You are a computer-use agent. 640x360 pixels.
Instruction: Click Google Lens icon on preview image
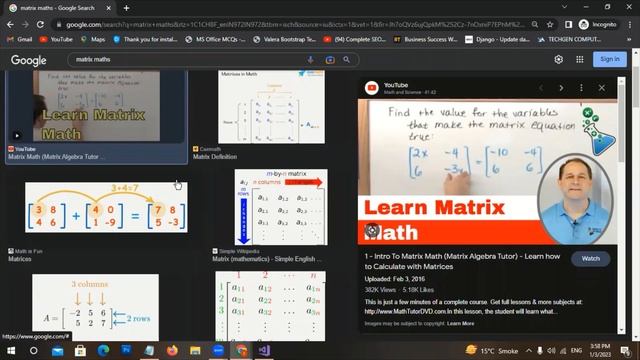point(372,231)
